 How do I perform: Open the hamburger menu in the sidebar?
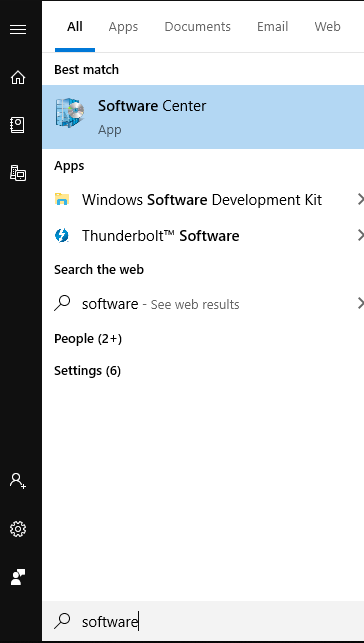(x=18, y=30)
